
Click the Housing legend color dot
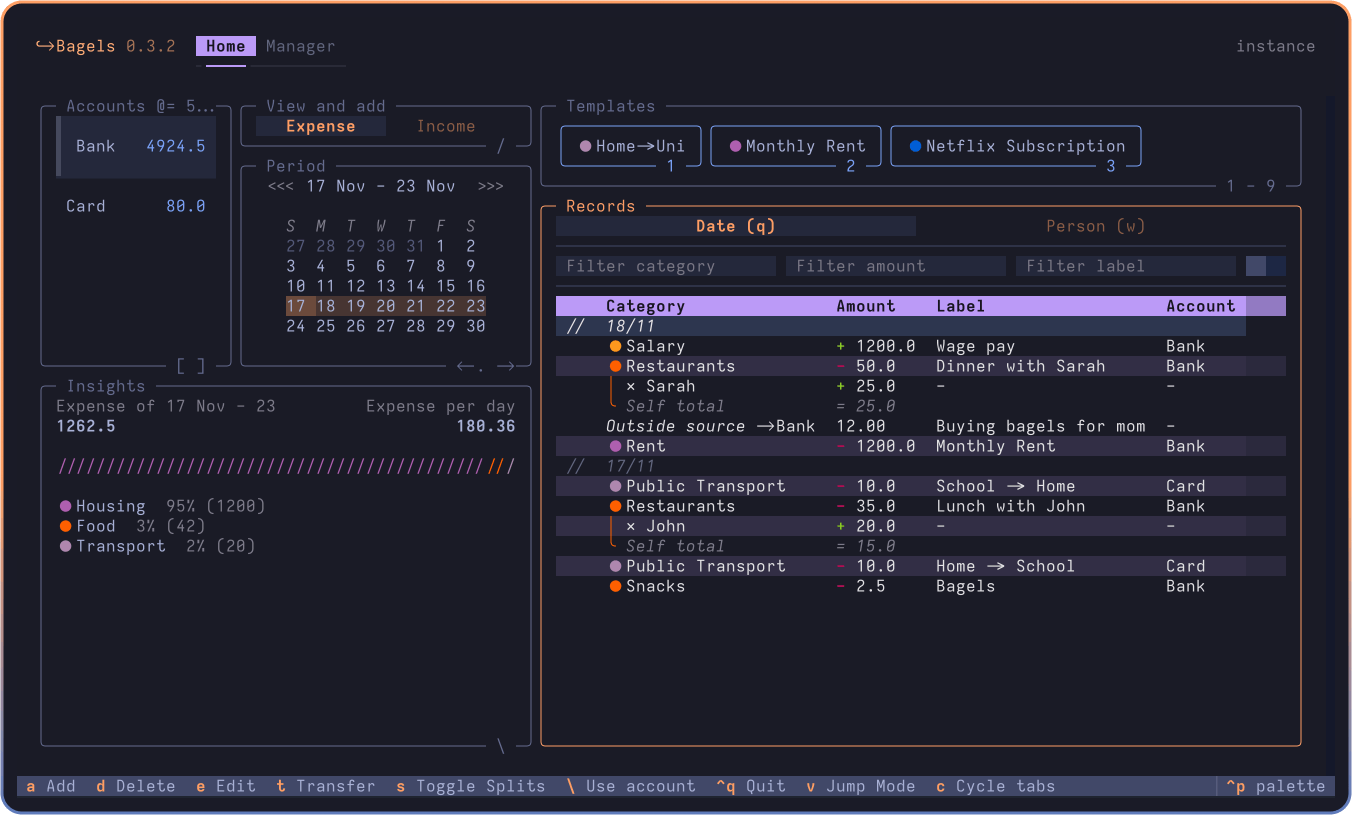click(66, 506)
